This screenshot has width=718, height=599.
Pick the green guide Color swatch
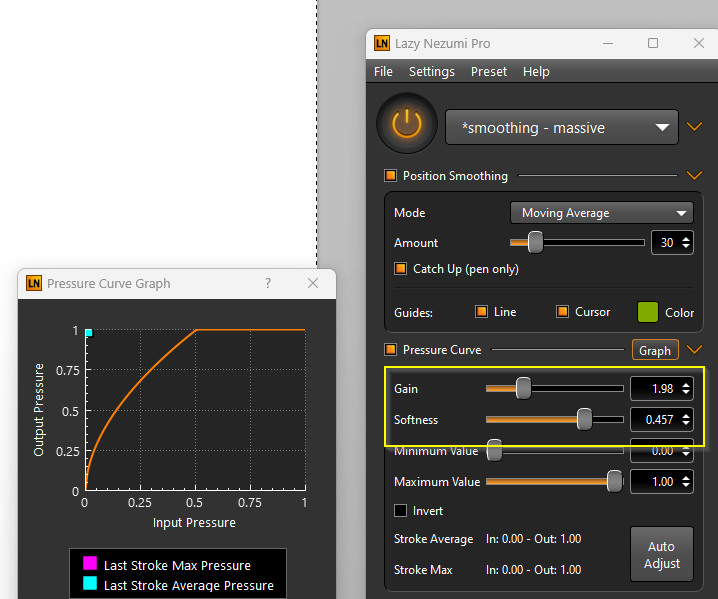647,312
